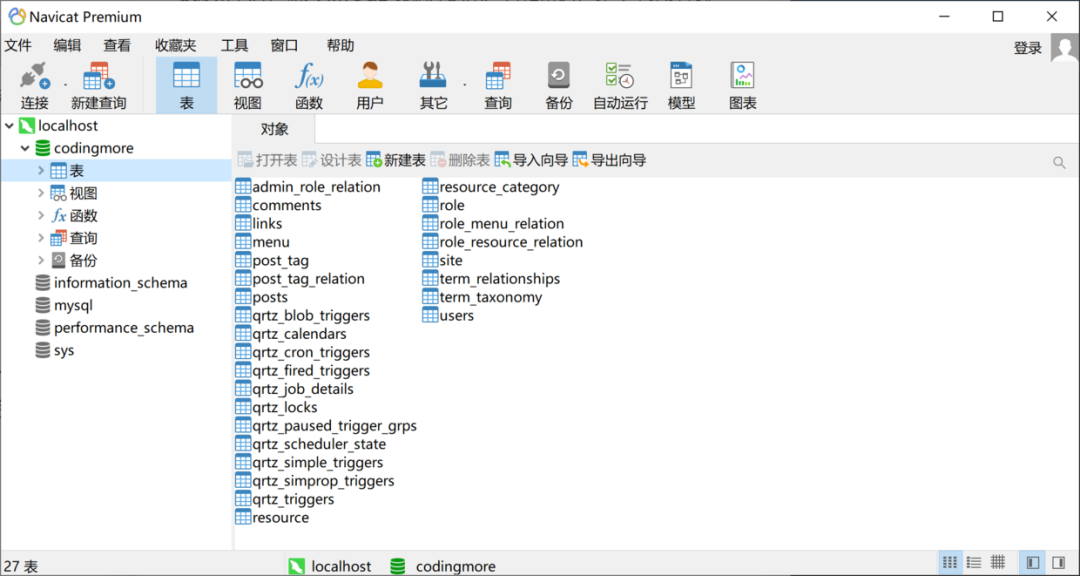Click the 删除表 button
The height and width of the screenshot is (576, 1080).
460,161
